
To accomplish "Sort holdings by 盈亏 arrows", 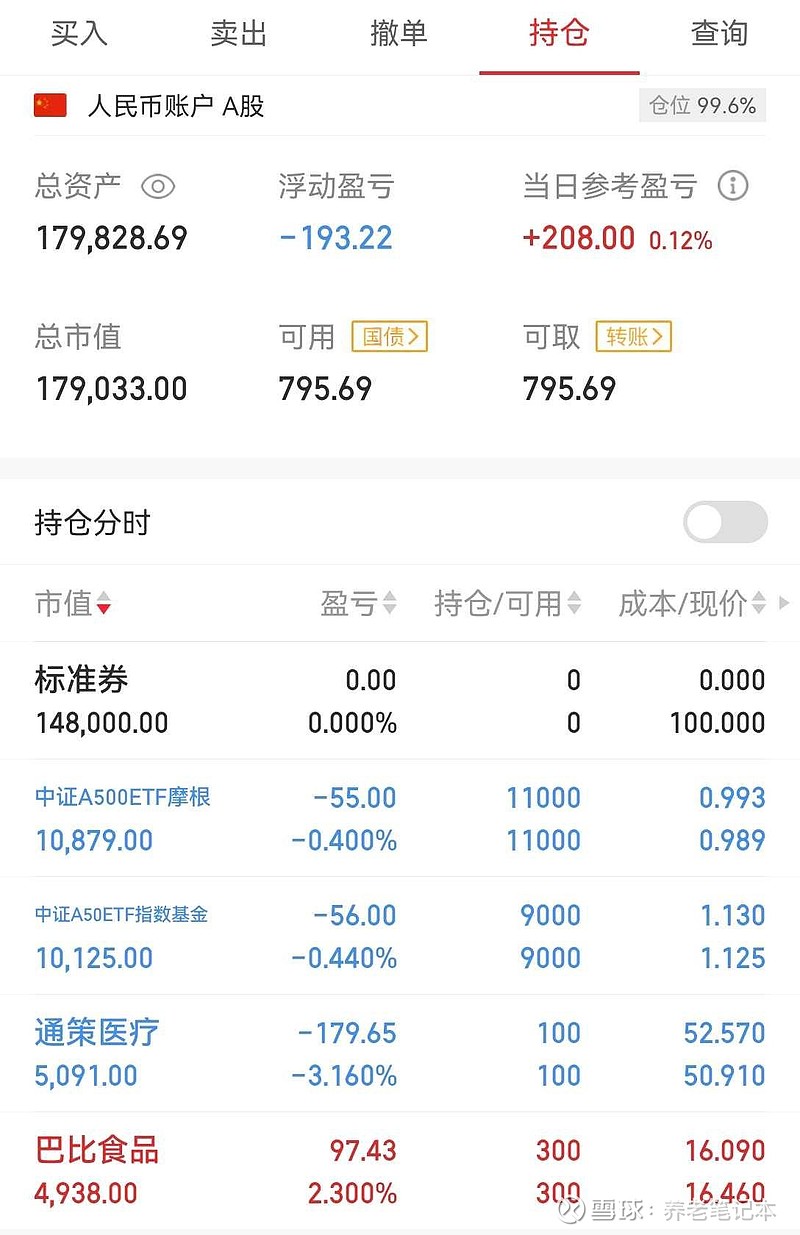I will coord(390,603).
